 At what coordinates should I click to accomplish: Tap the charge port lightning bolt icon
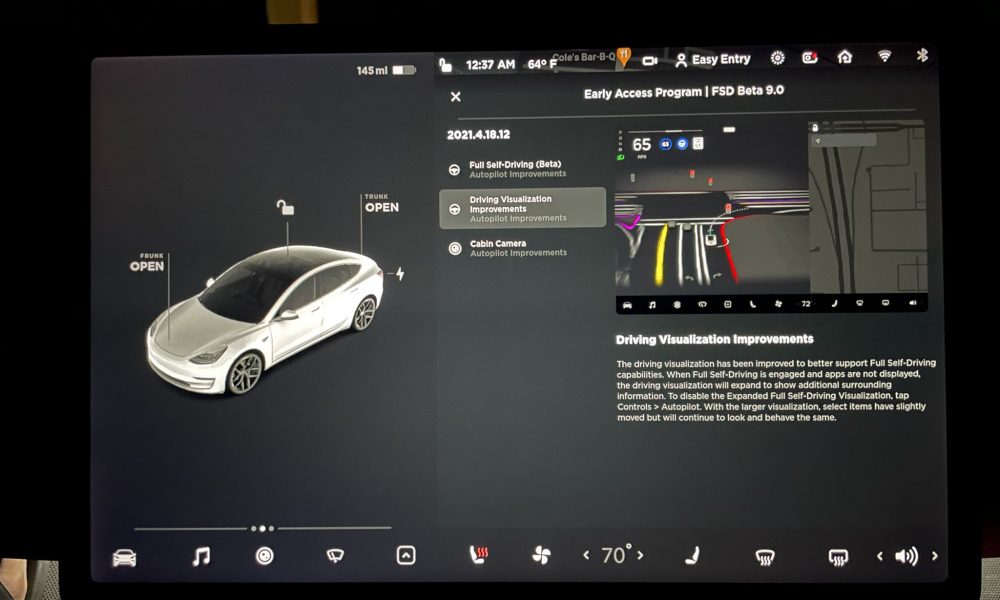pyautogui.click(x=400, y=274)
